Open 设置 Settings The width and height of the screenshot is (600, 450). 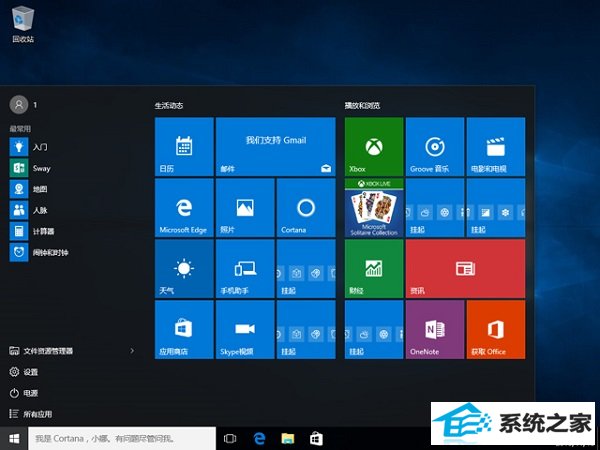tap(24, 372)
